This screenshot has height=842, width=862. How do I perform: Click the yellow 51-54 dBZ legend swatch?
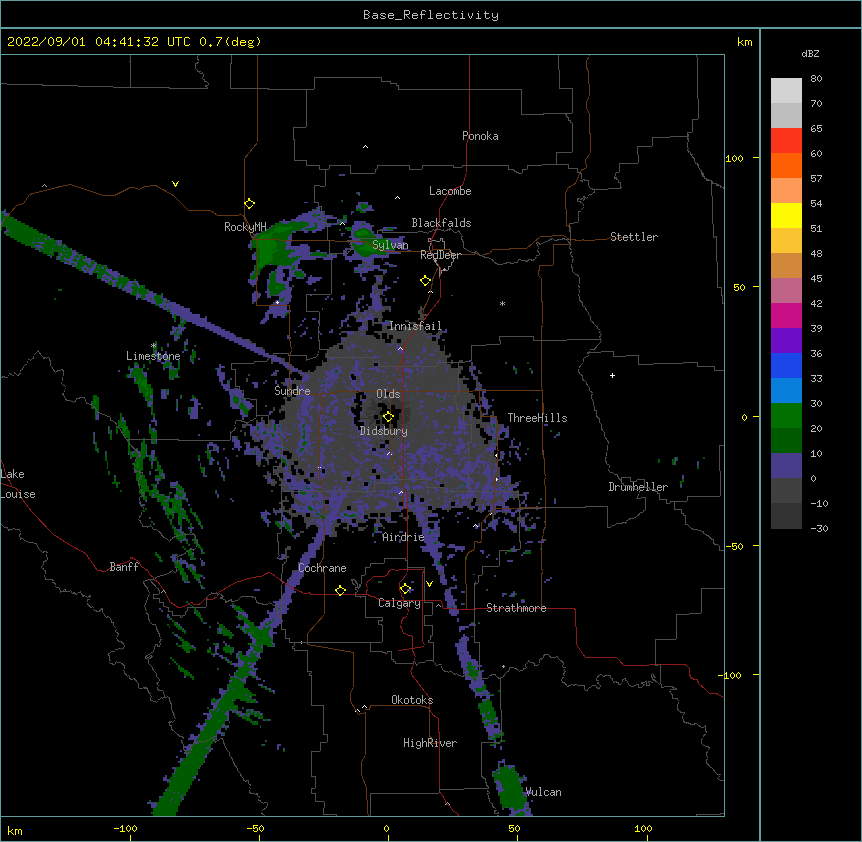(786, 215)
